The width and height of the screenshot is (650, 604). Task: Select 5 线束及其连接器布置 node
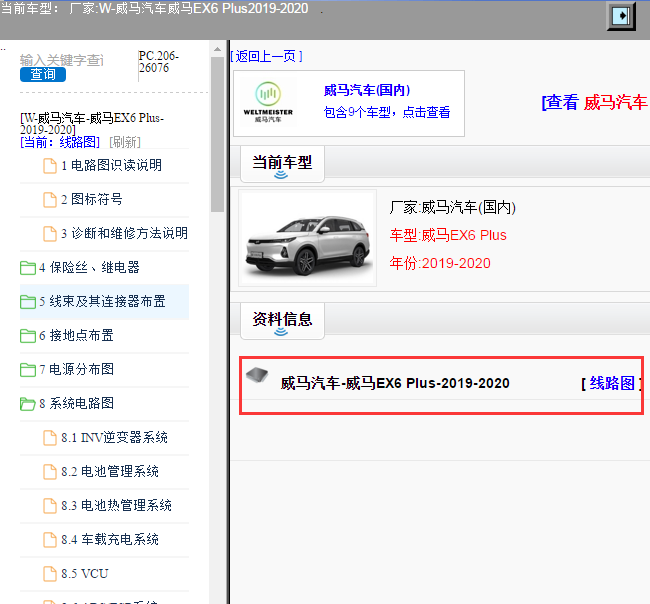pyautogui.click(x=102, y=302)
